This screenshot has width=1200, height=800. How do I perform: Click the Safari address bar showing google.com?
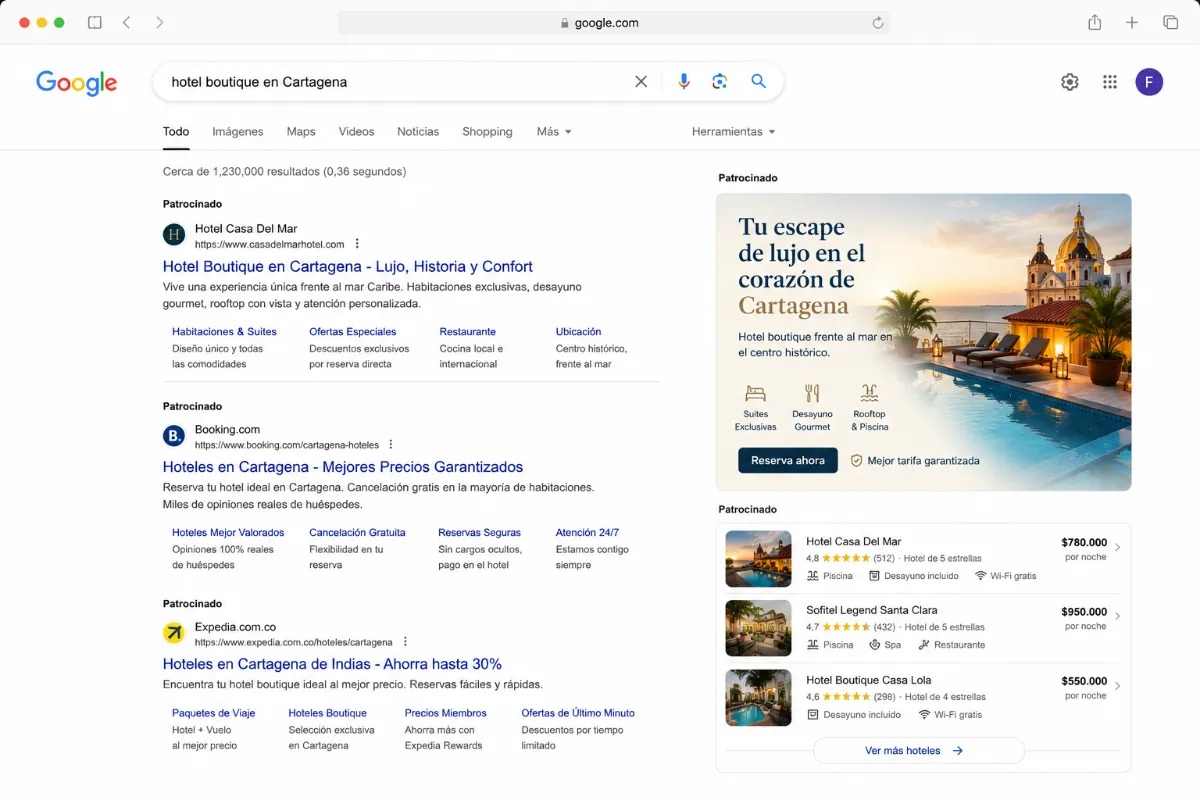point(614,23)
